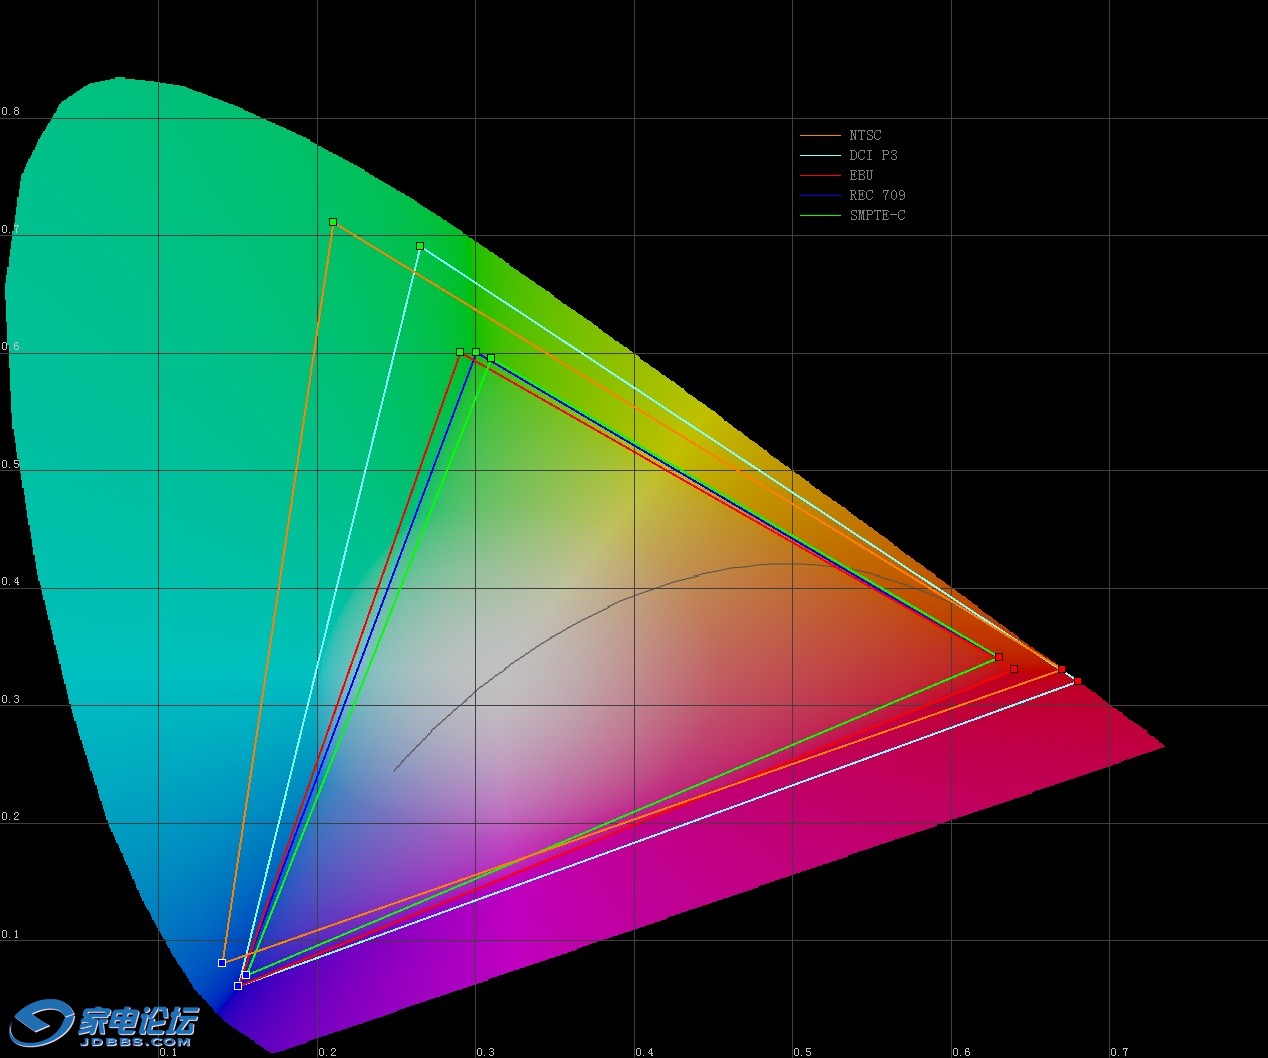The height and width of the screenshot is (1058, 1268).
Task: Click the 0.7 x-axis label
Action: coord(1119,1051)
